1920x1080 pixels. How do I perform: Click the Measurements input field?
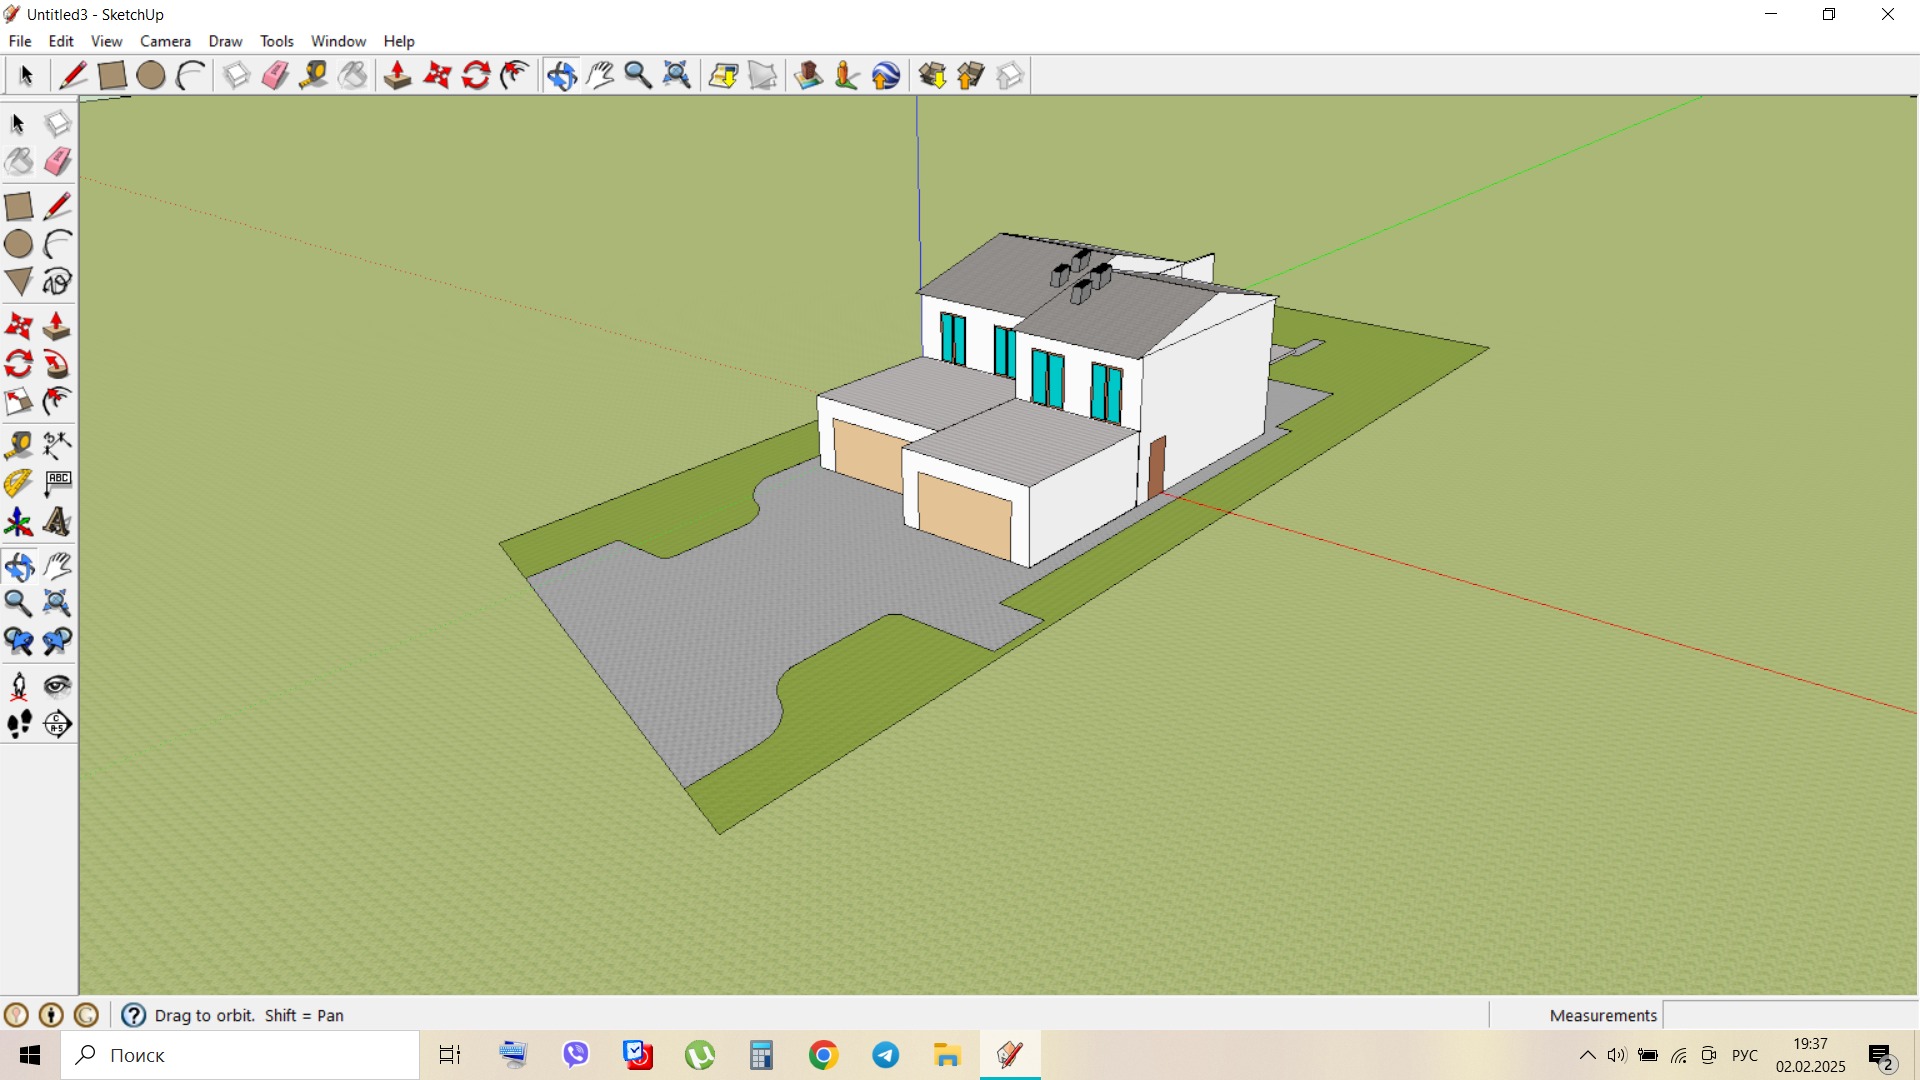(x=1790, y=1015)
